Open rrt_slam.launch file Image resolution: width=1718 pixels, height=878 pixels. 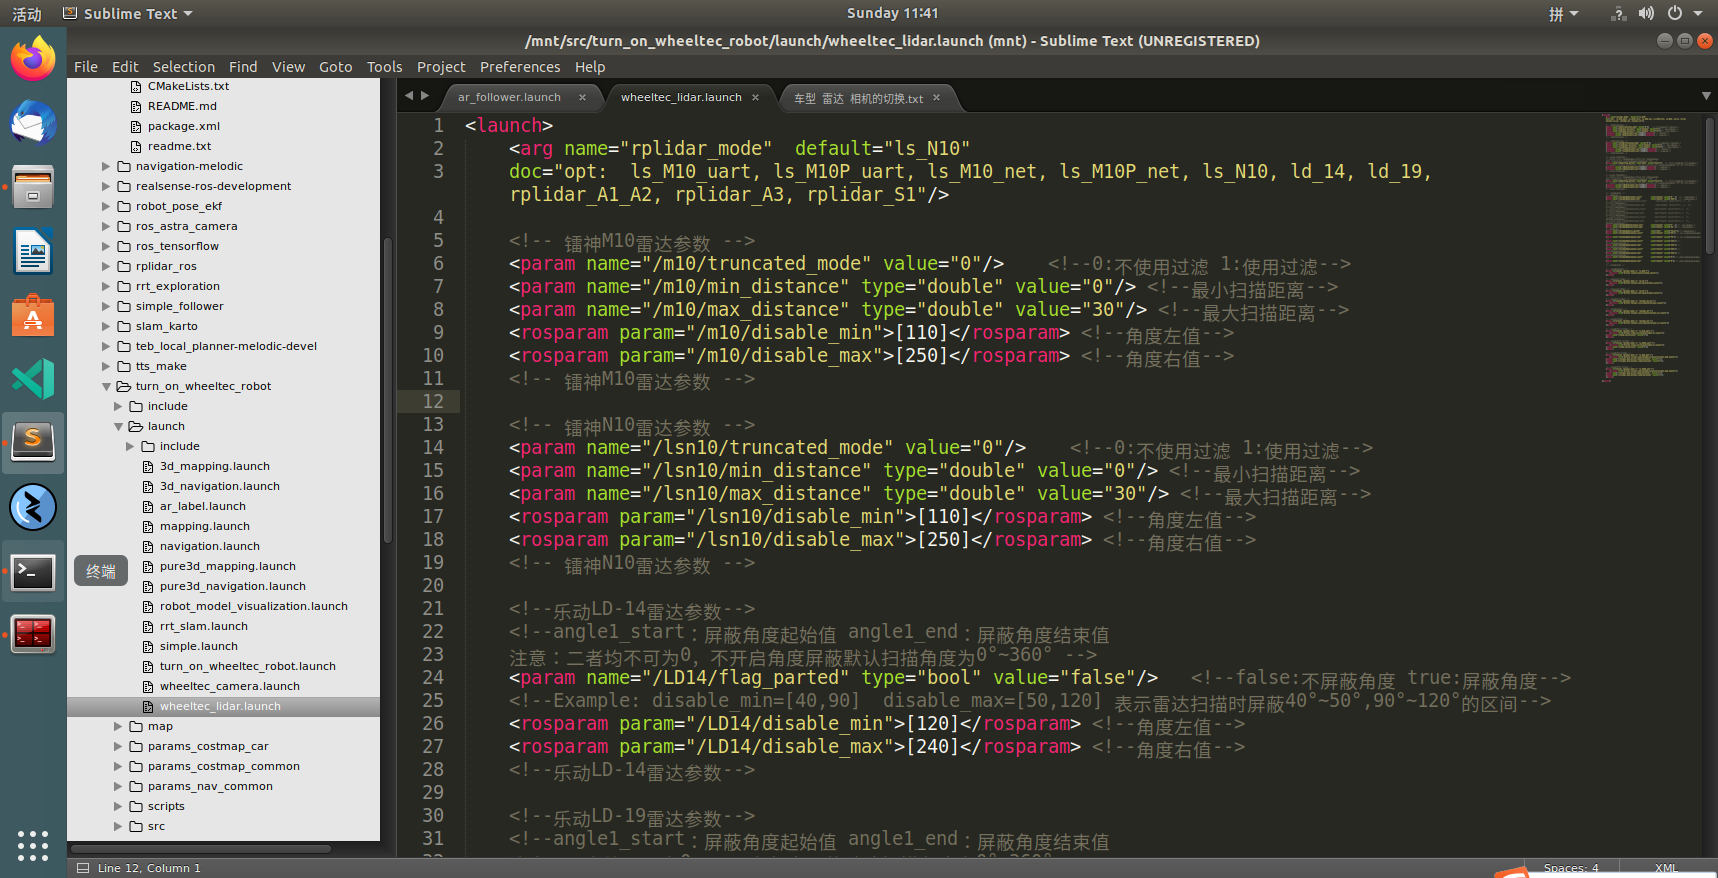click(204, 626)
